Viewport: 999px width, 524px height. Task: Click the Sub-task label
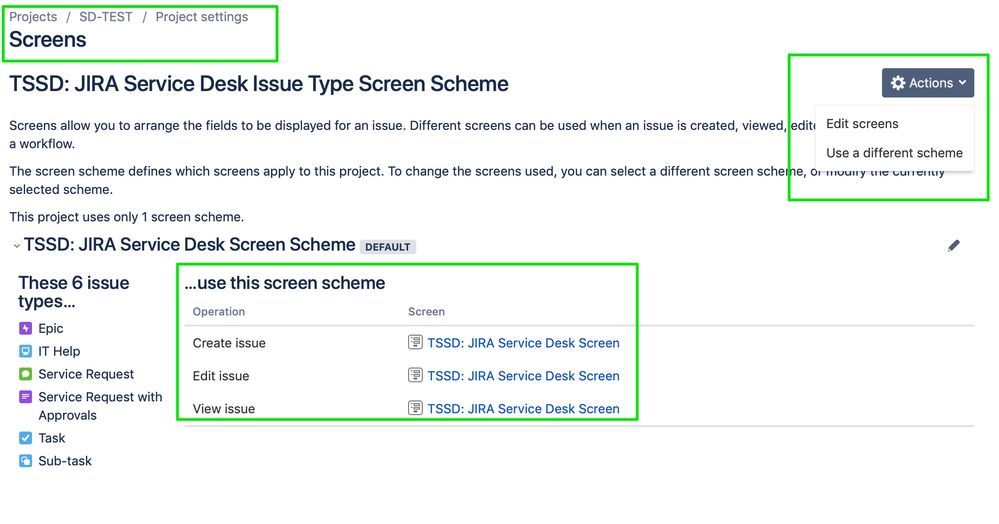(x=65, y=461)
